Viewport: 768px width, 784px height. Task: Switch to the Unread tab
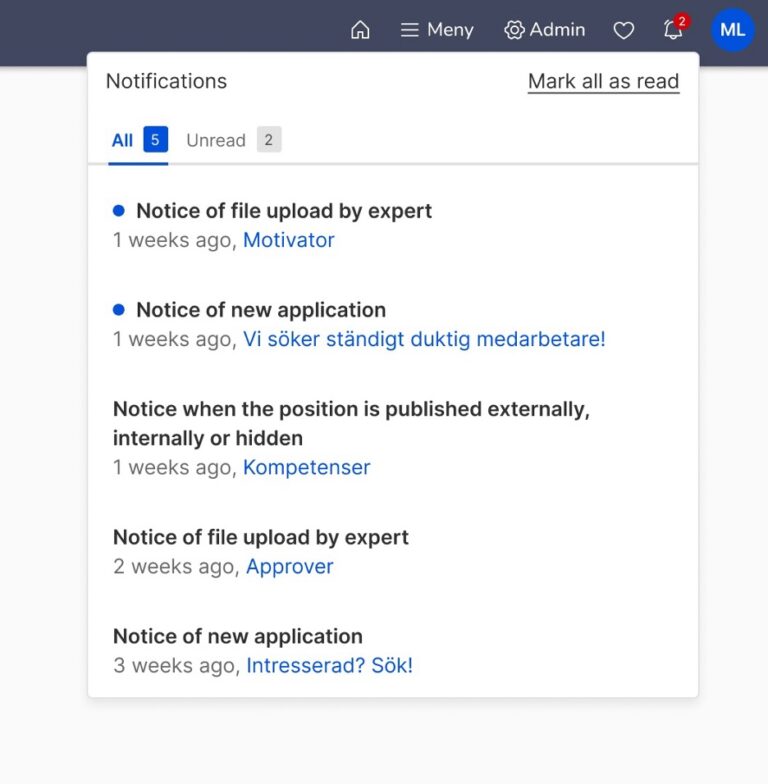pyautogui.click(x=215, y=140)
